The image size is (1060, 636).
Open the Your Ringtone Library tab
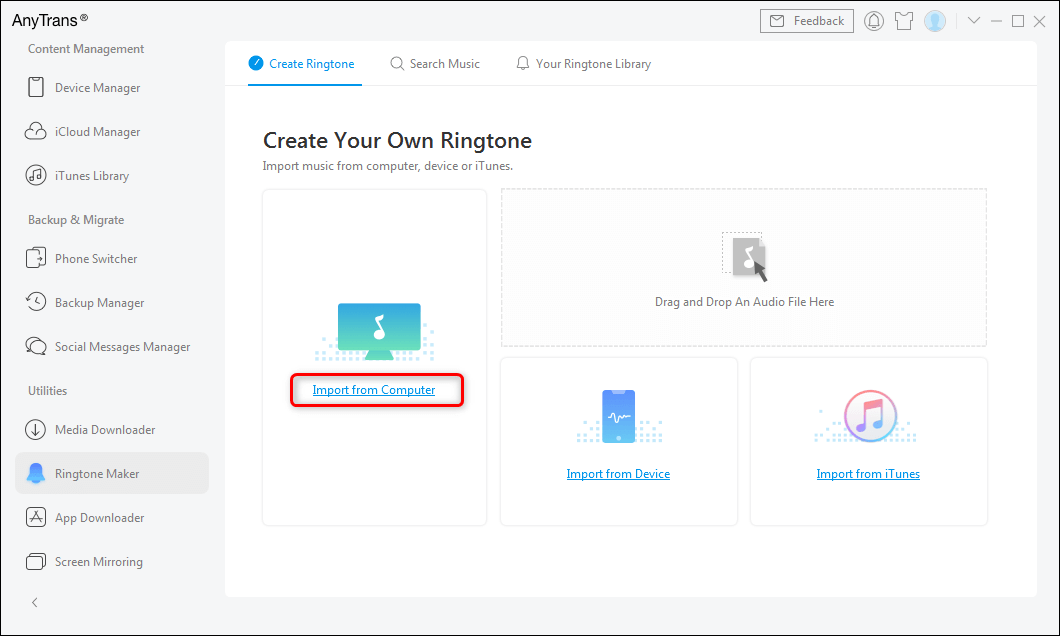(583, 64)
